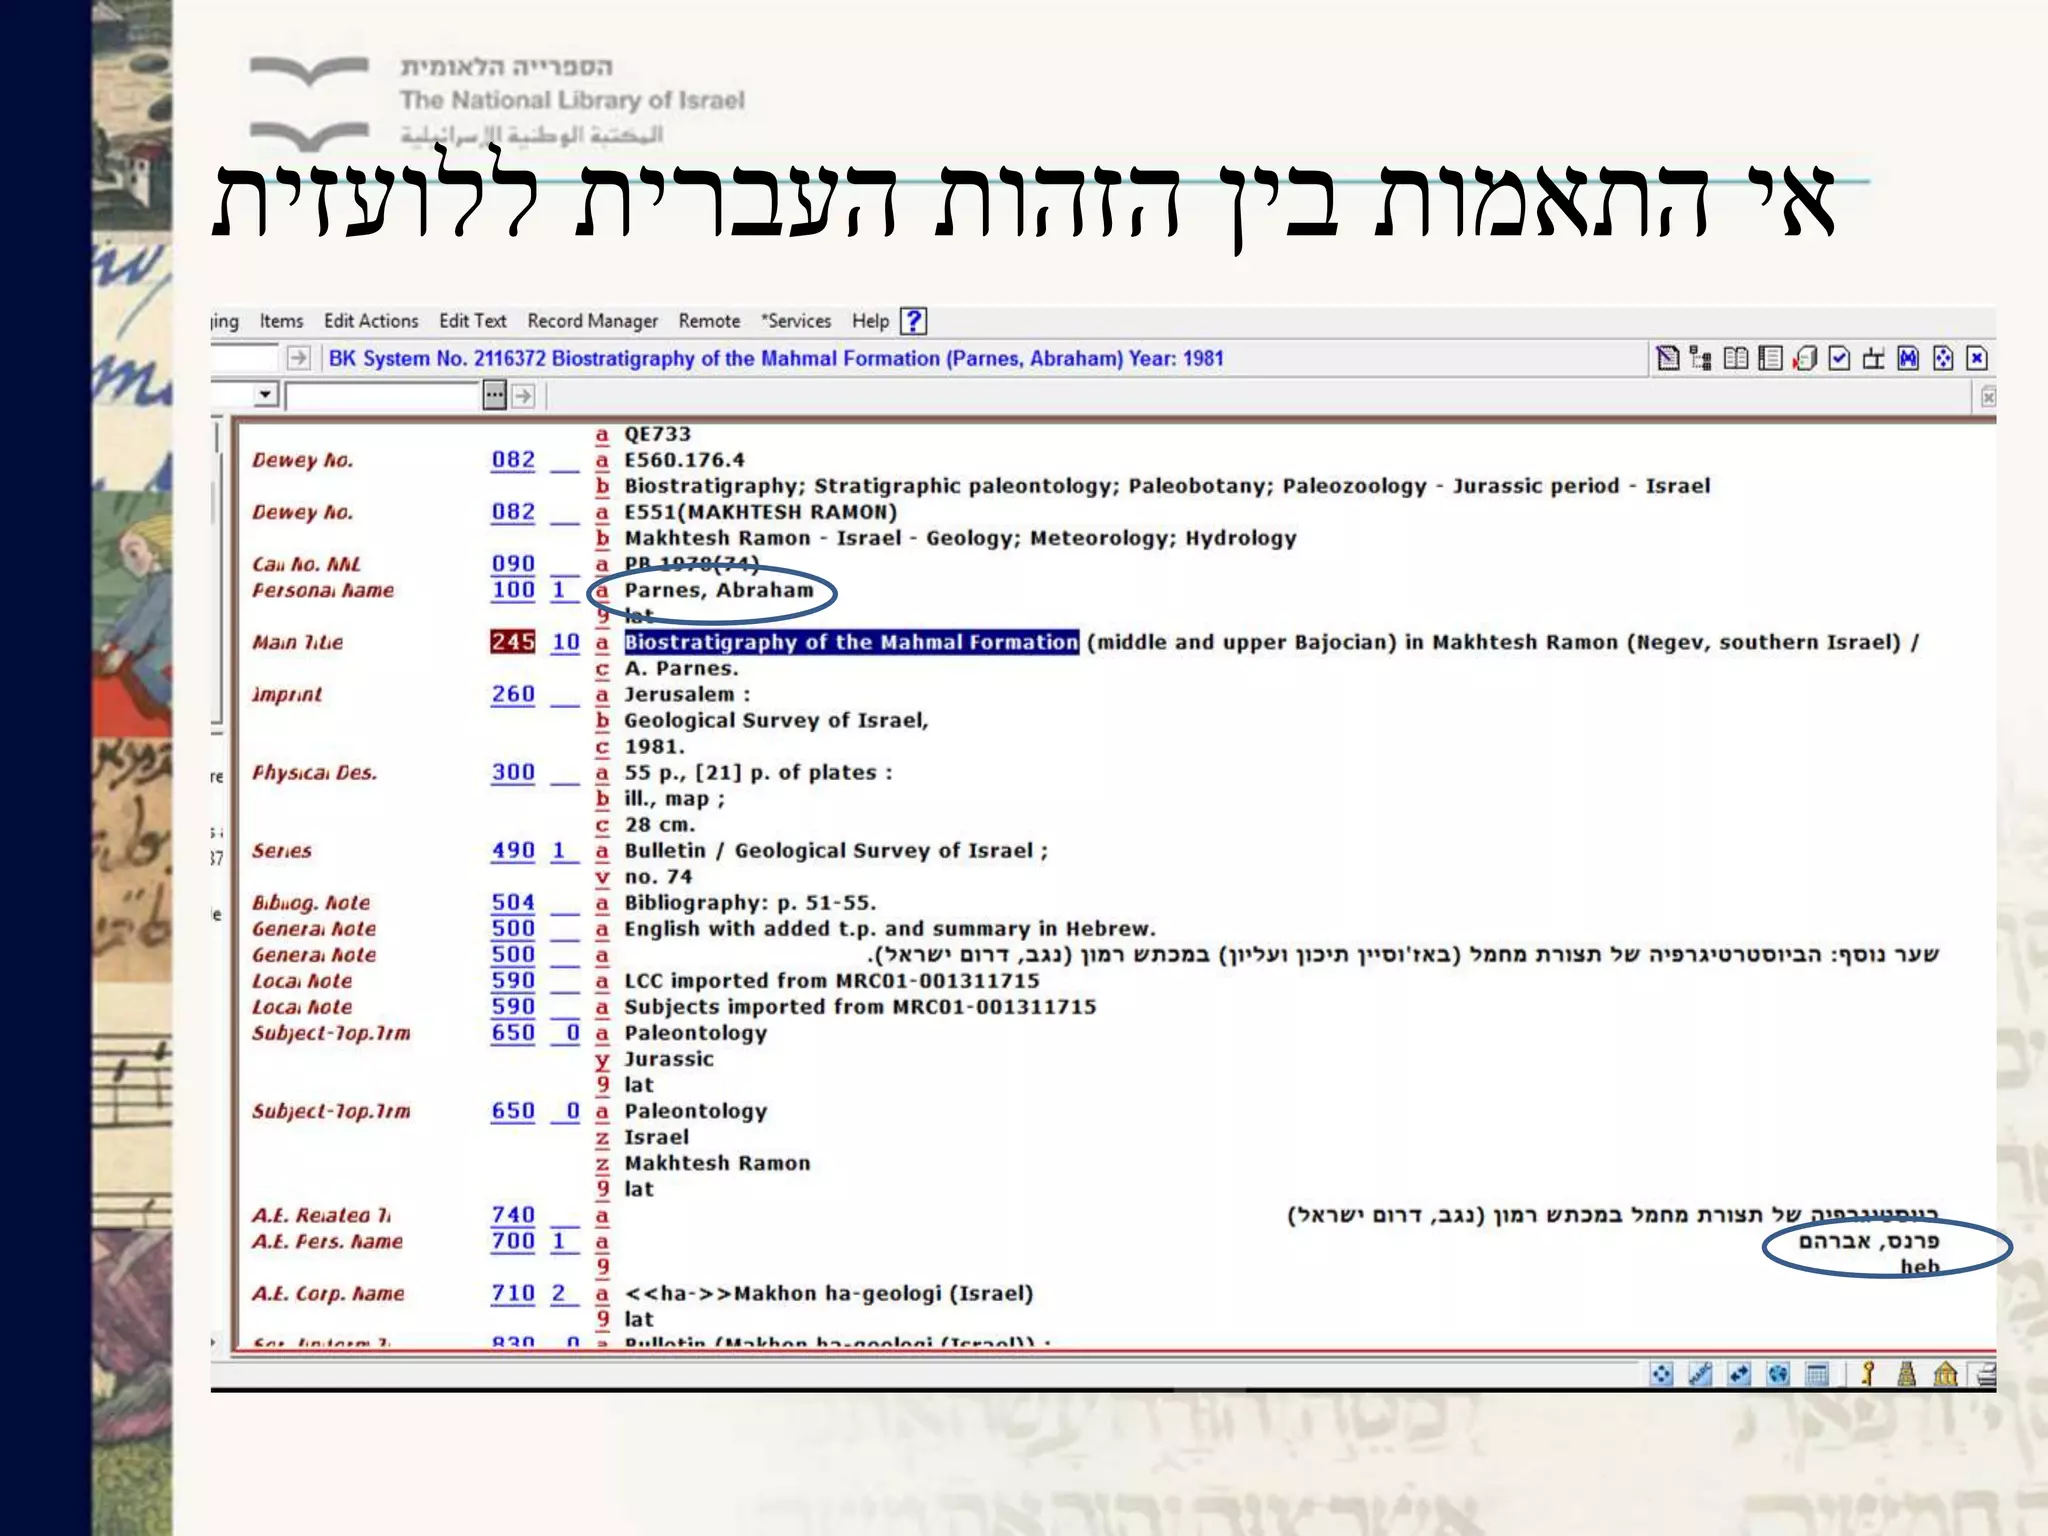Click the blue help question mark icon
This screenshot has height=1536, width=2048.
[913, 321]
